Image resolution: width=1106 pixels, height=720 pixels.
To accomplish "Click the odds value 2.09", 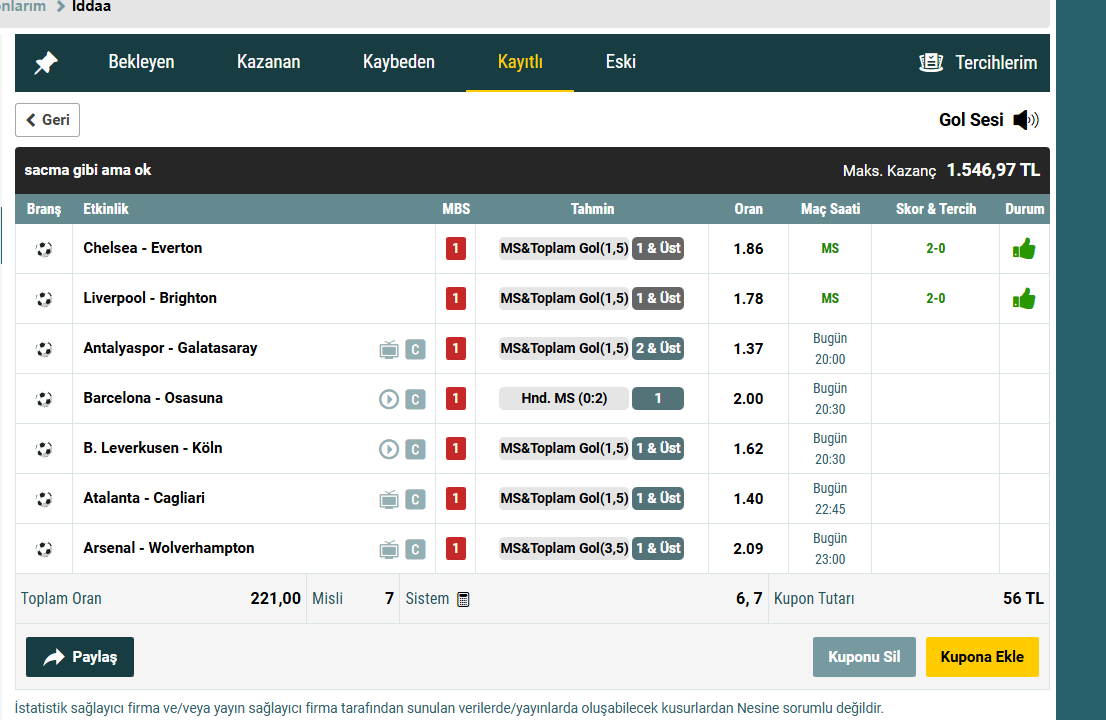I will [x=748, y=549].
